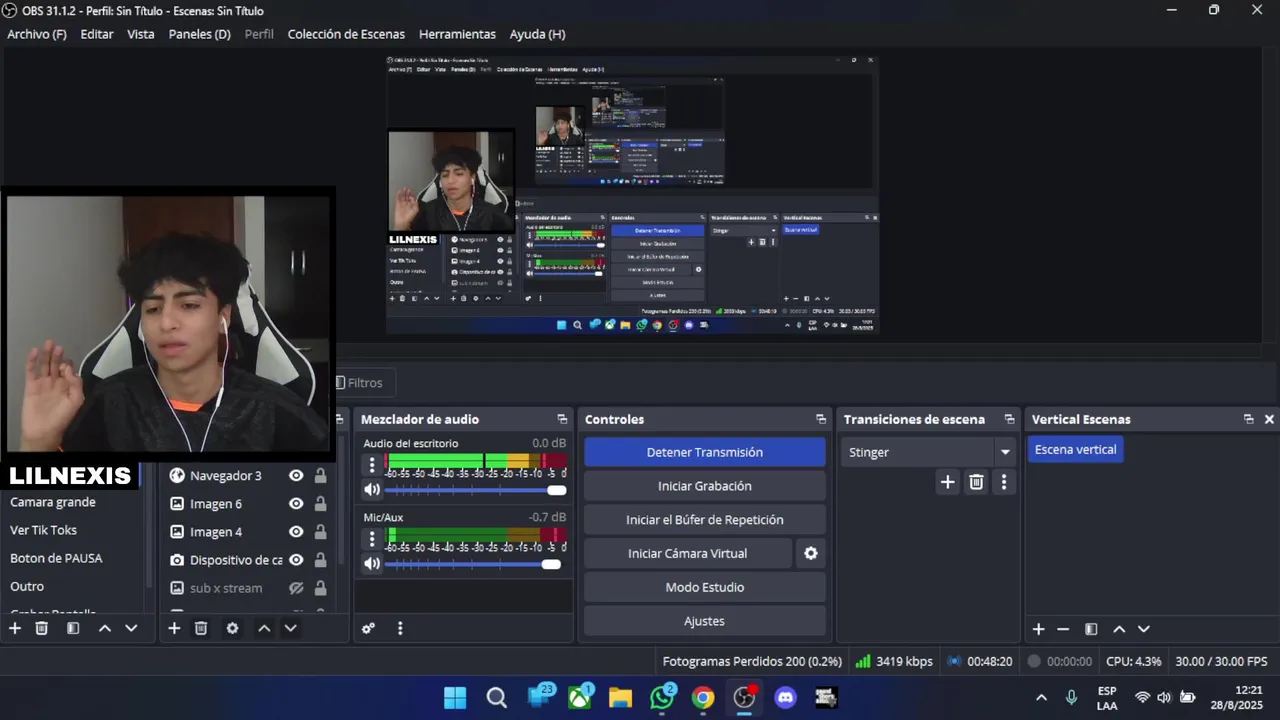
Task: Remove selected source with the trash icon
Action: [201, 628]
